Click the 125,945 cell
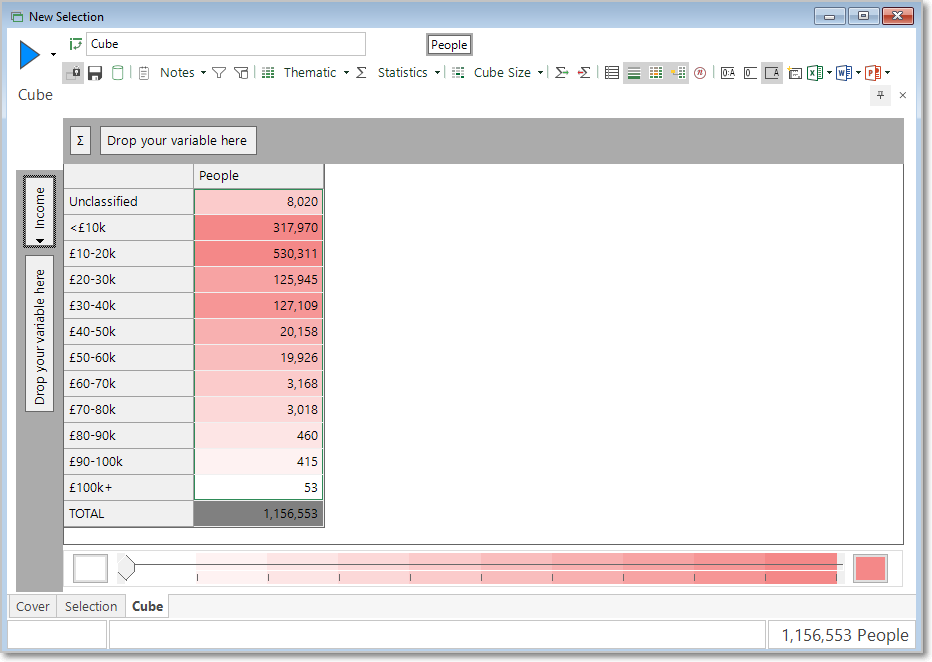Viewport: 932px width, 662px height. [x=259, y=280]
